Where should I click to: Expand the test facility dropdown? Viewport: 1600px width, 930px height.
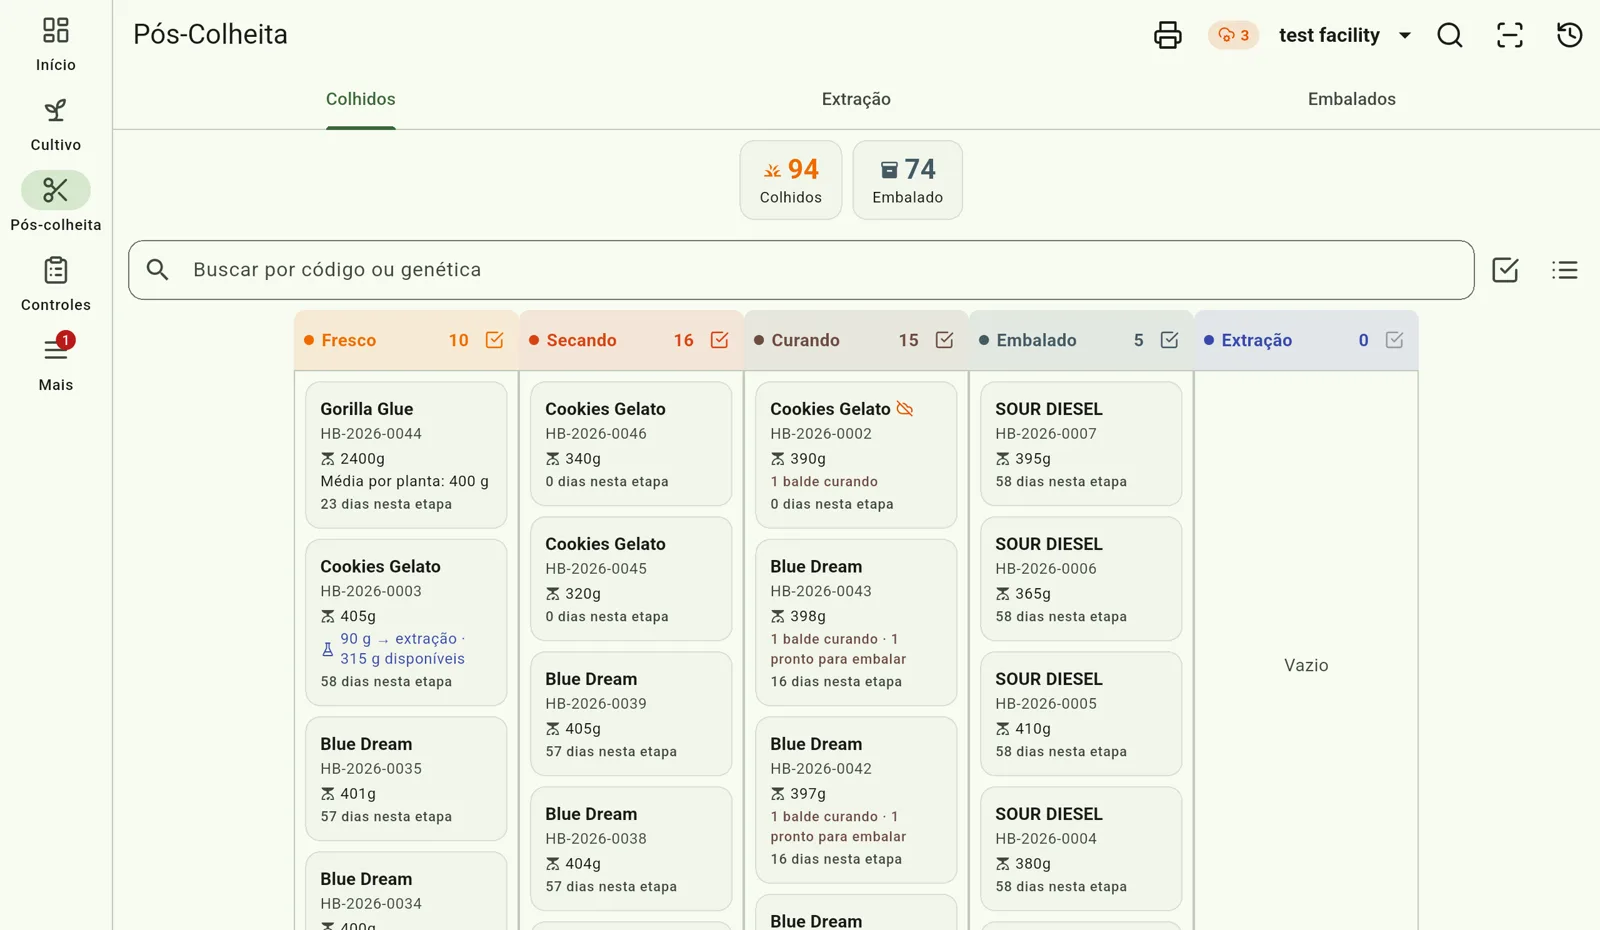click(1345, 35)
